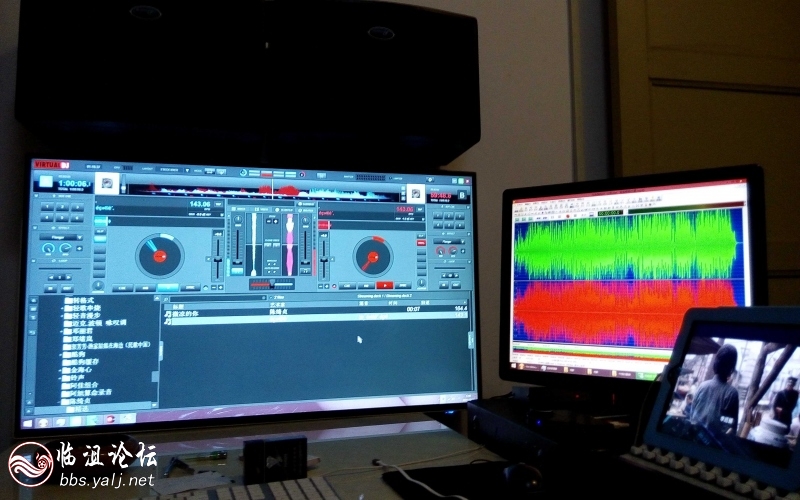Select the 铃声 folder in the browser
Screen dimensions: 800x500
[x=76, y=378]
